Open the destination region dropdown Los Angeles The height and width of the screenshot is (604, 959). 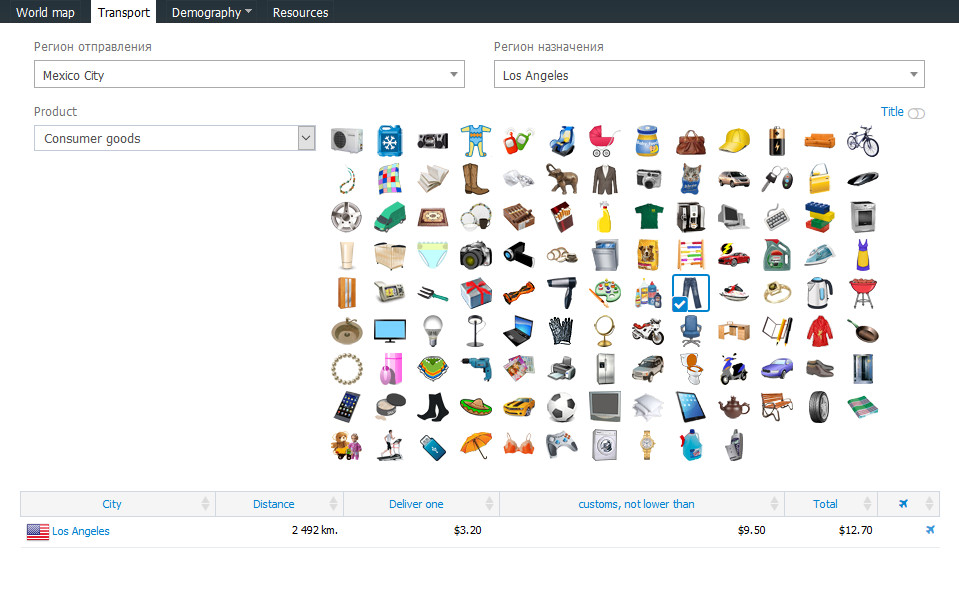point(709,75)
